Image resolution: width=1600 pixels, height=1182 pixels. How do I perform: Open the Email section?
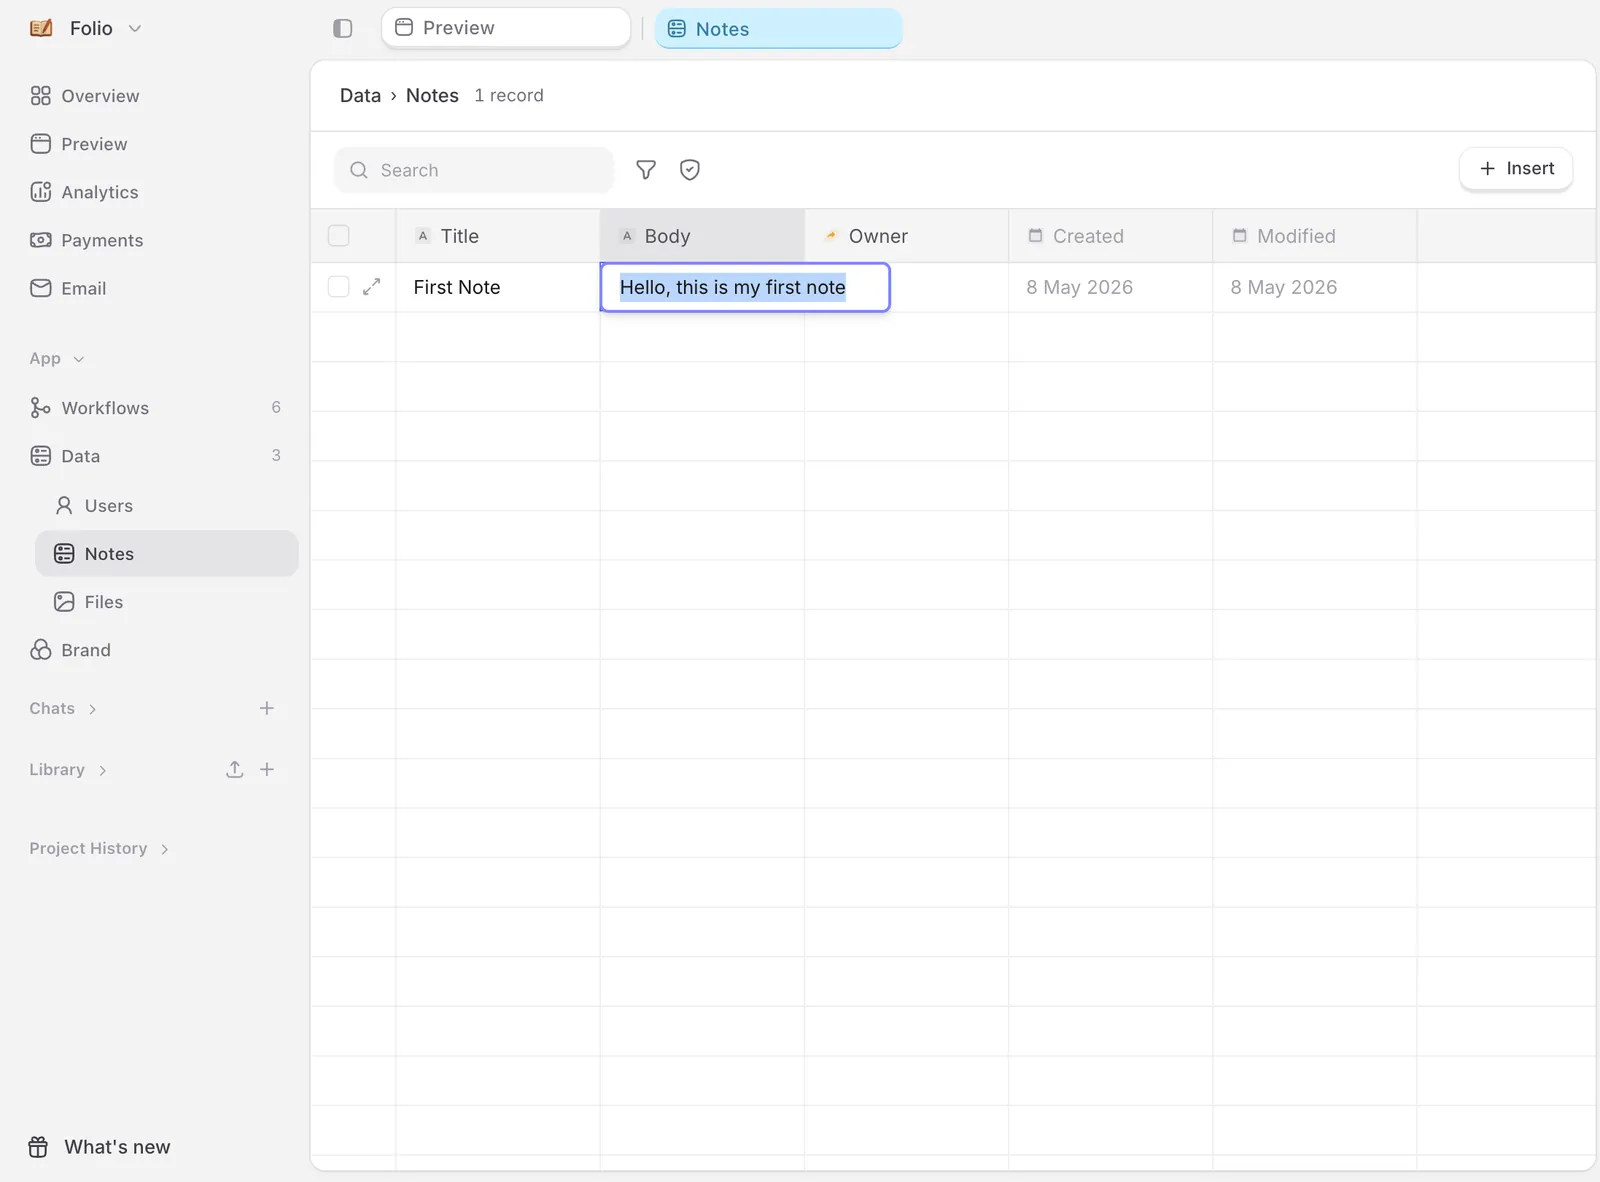[84, 288]
